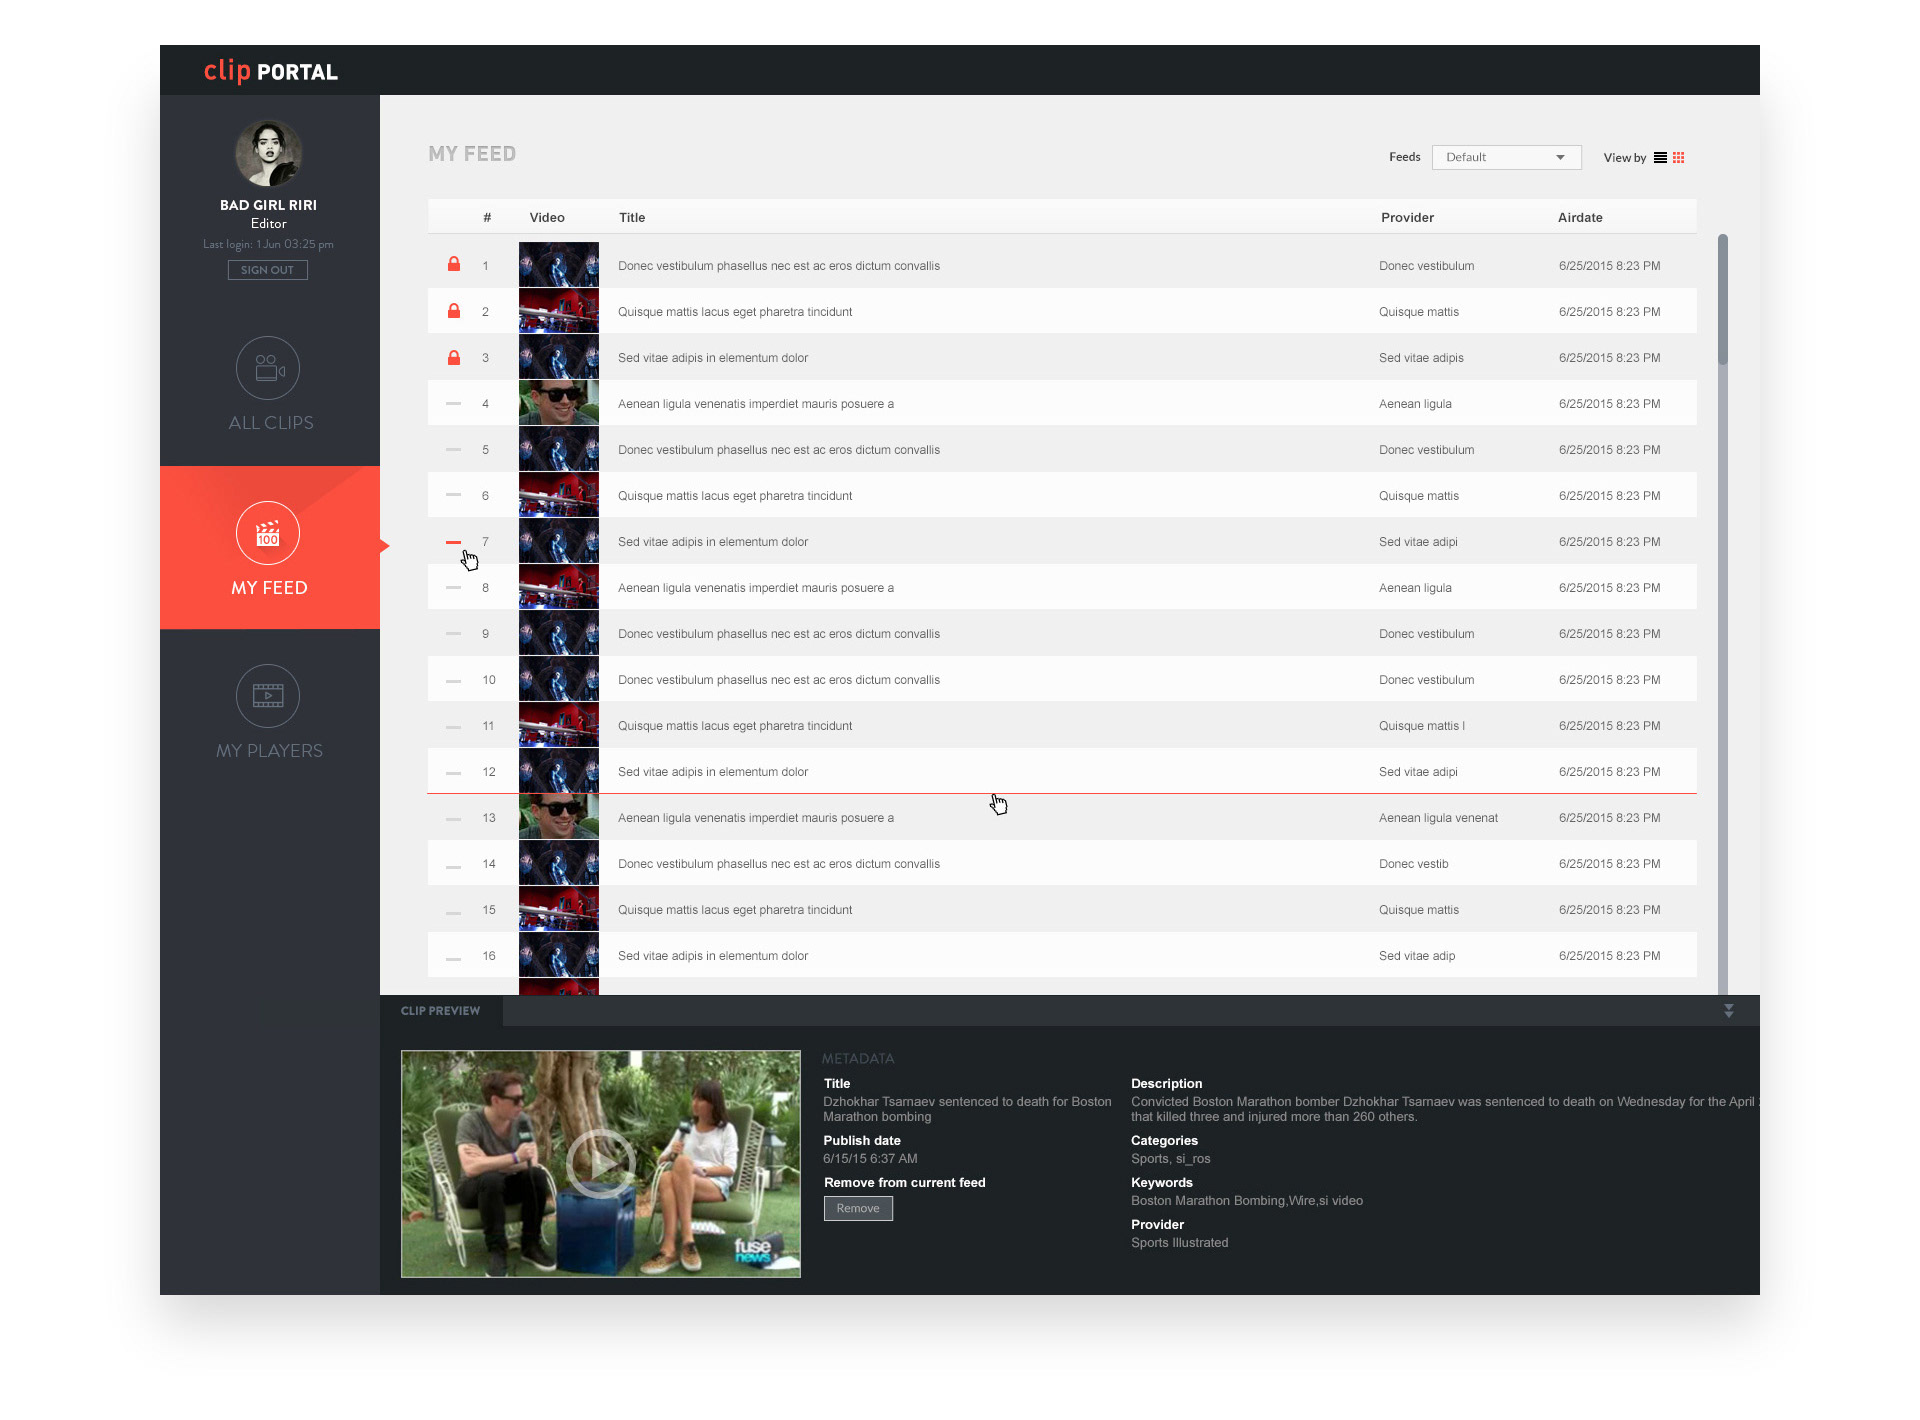Switch to list view icon
Screen dimensions: 1920x1420
point(1660,158)
